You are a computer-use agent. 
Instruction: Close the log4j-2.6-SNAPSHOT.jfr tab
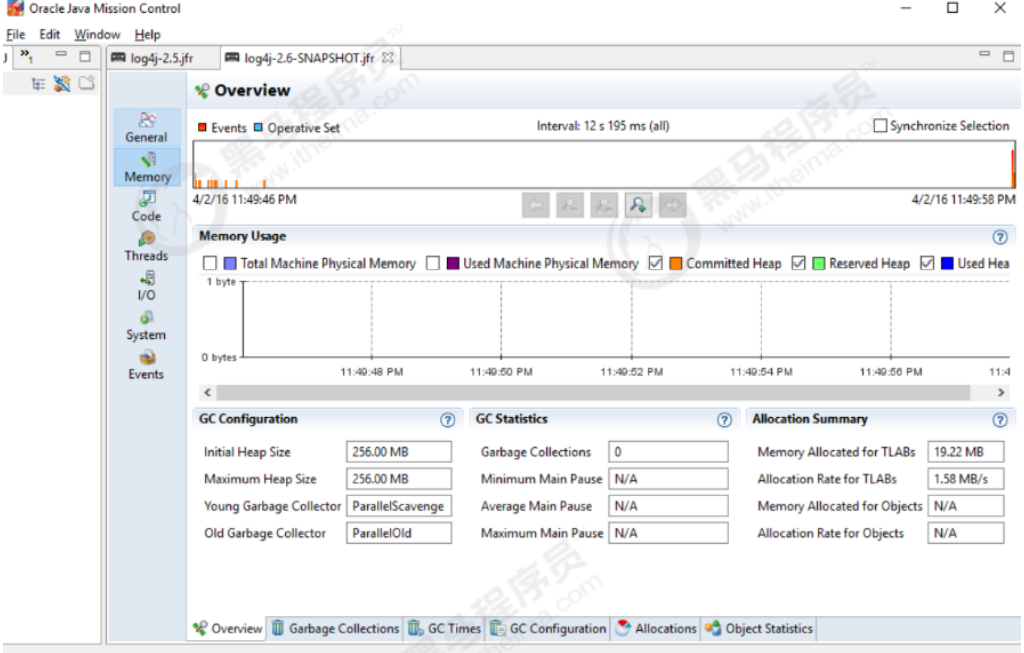click(388, 57)
